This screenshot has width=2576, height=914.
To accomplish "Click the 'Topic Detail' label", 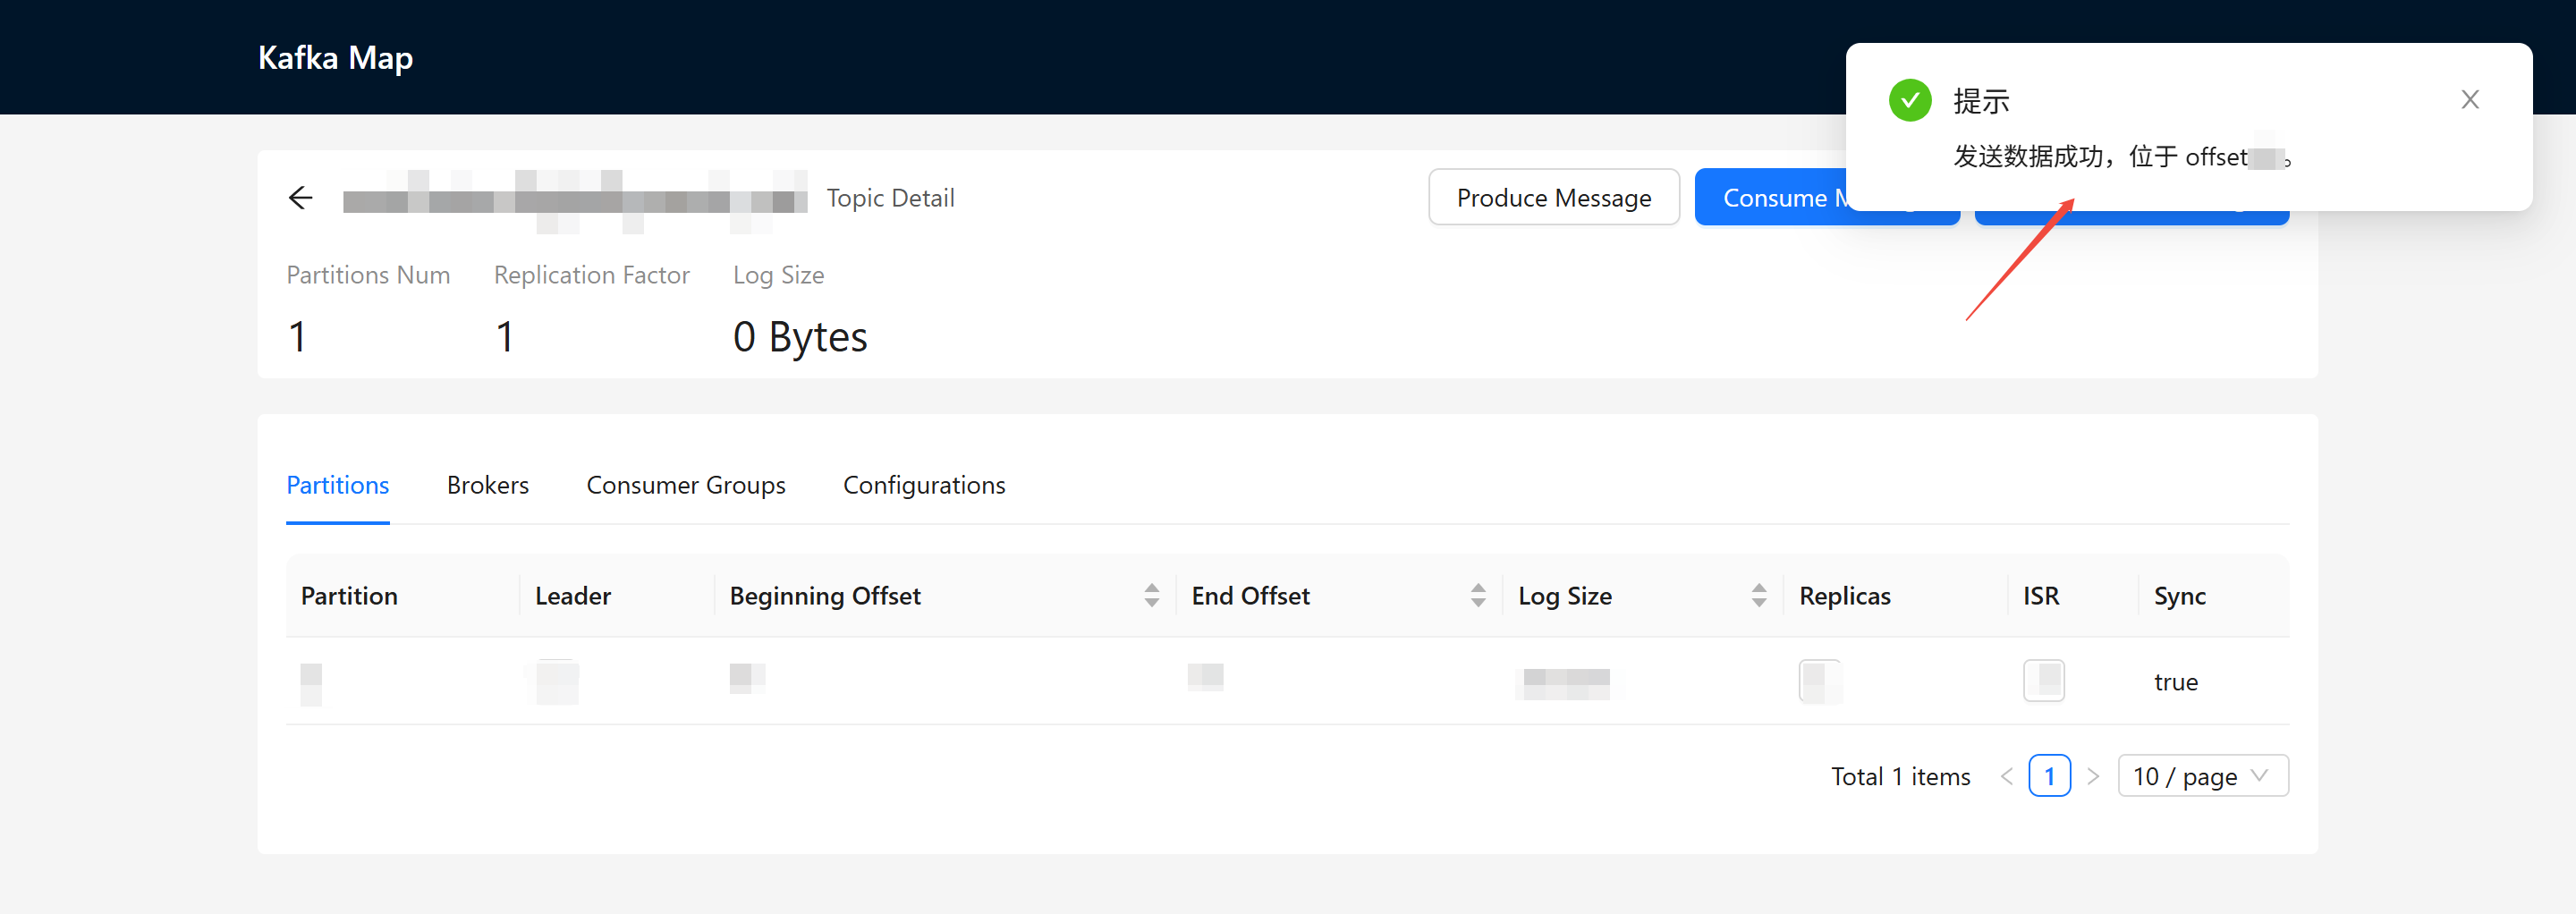I will [890, 198].
